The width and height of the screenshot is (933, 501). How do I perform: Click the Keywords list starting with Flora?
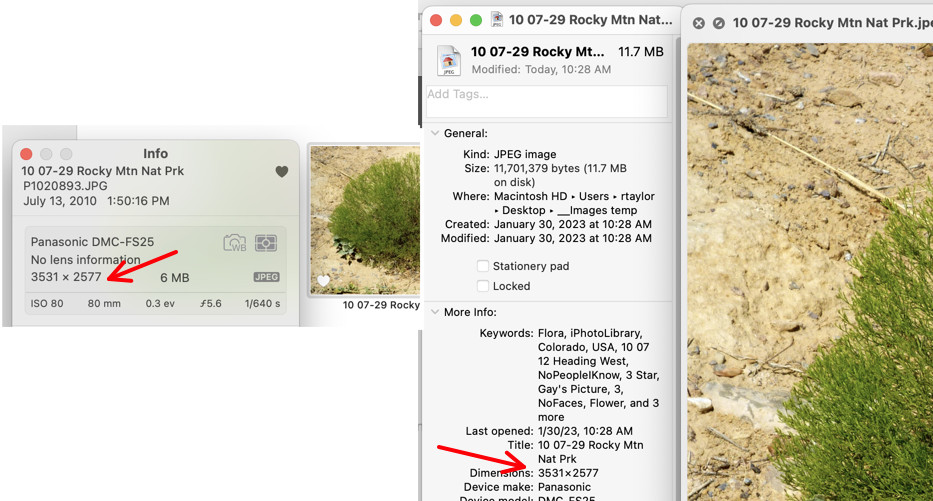click(x=599, y=375)
